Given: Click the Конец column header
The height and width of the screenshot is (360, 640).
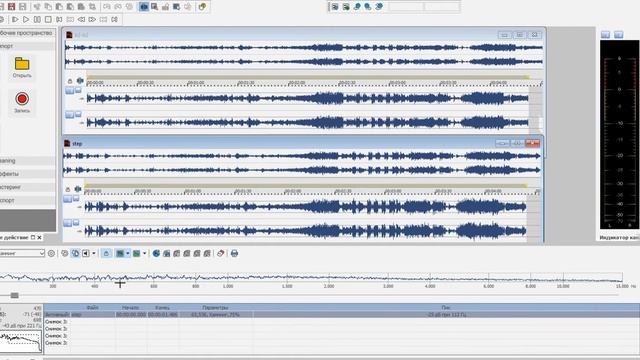Looking at the screenshot, I should [x=162, y=307].
